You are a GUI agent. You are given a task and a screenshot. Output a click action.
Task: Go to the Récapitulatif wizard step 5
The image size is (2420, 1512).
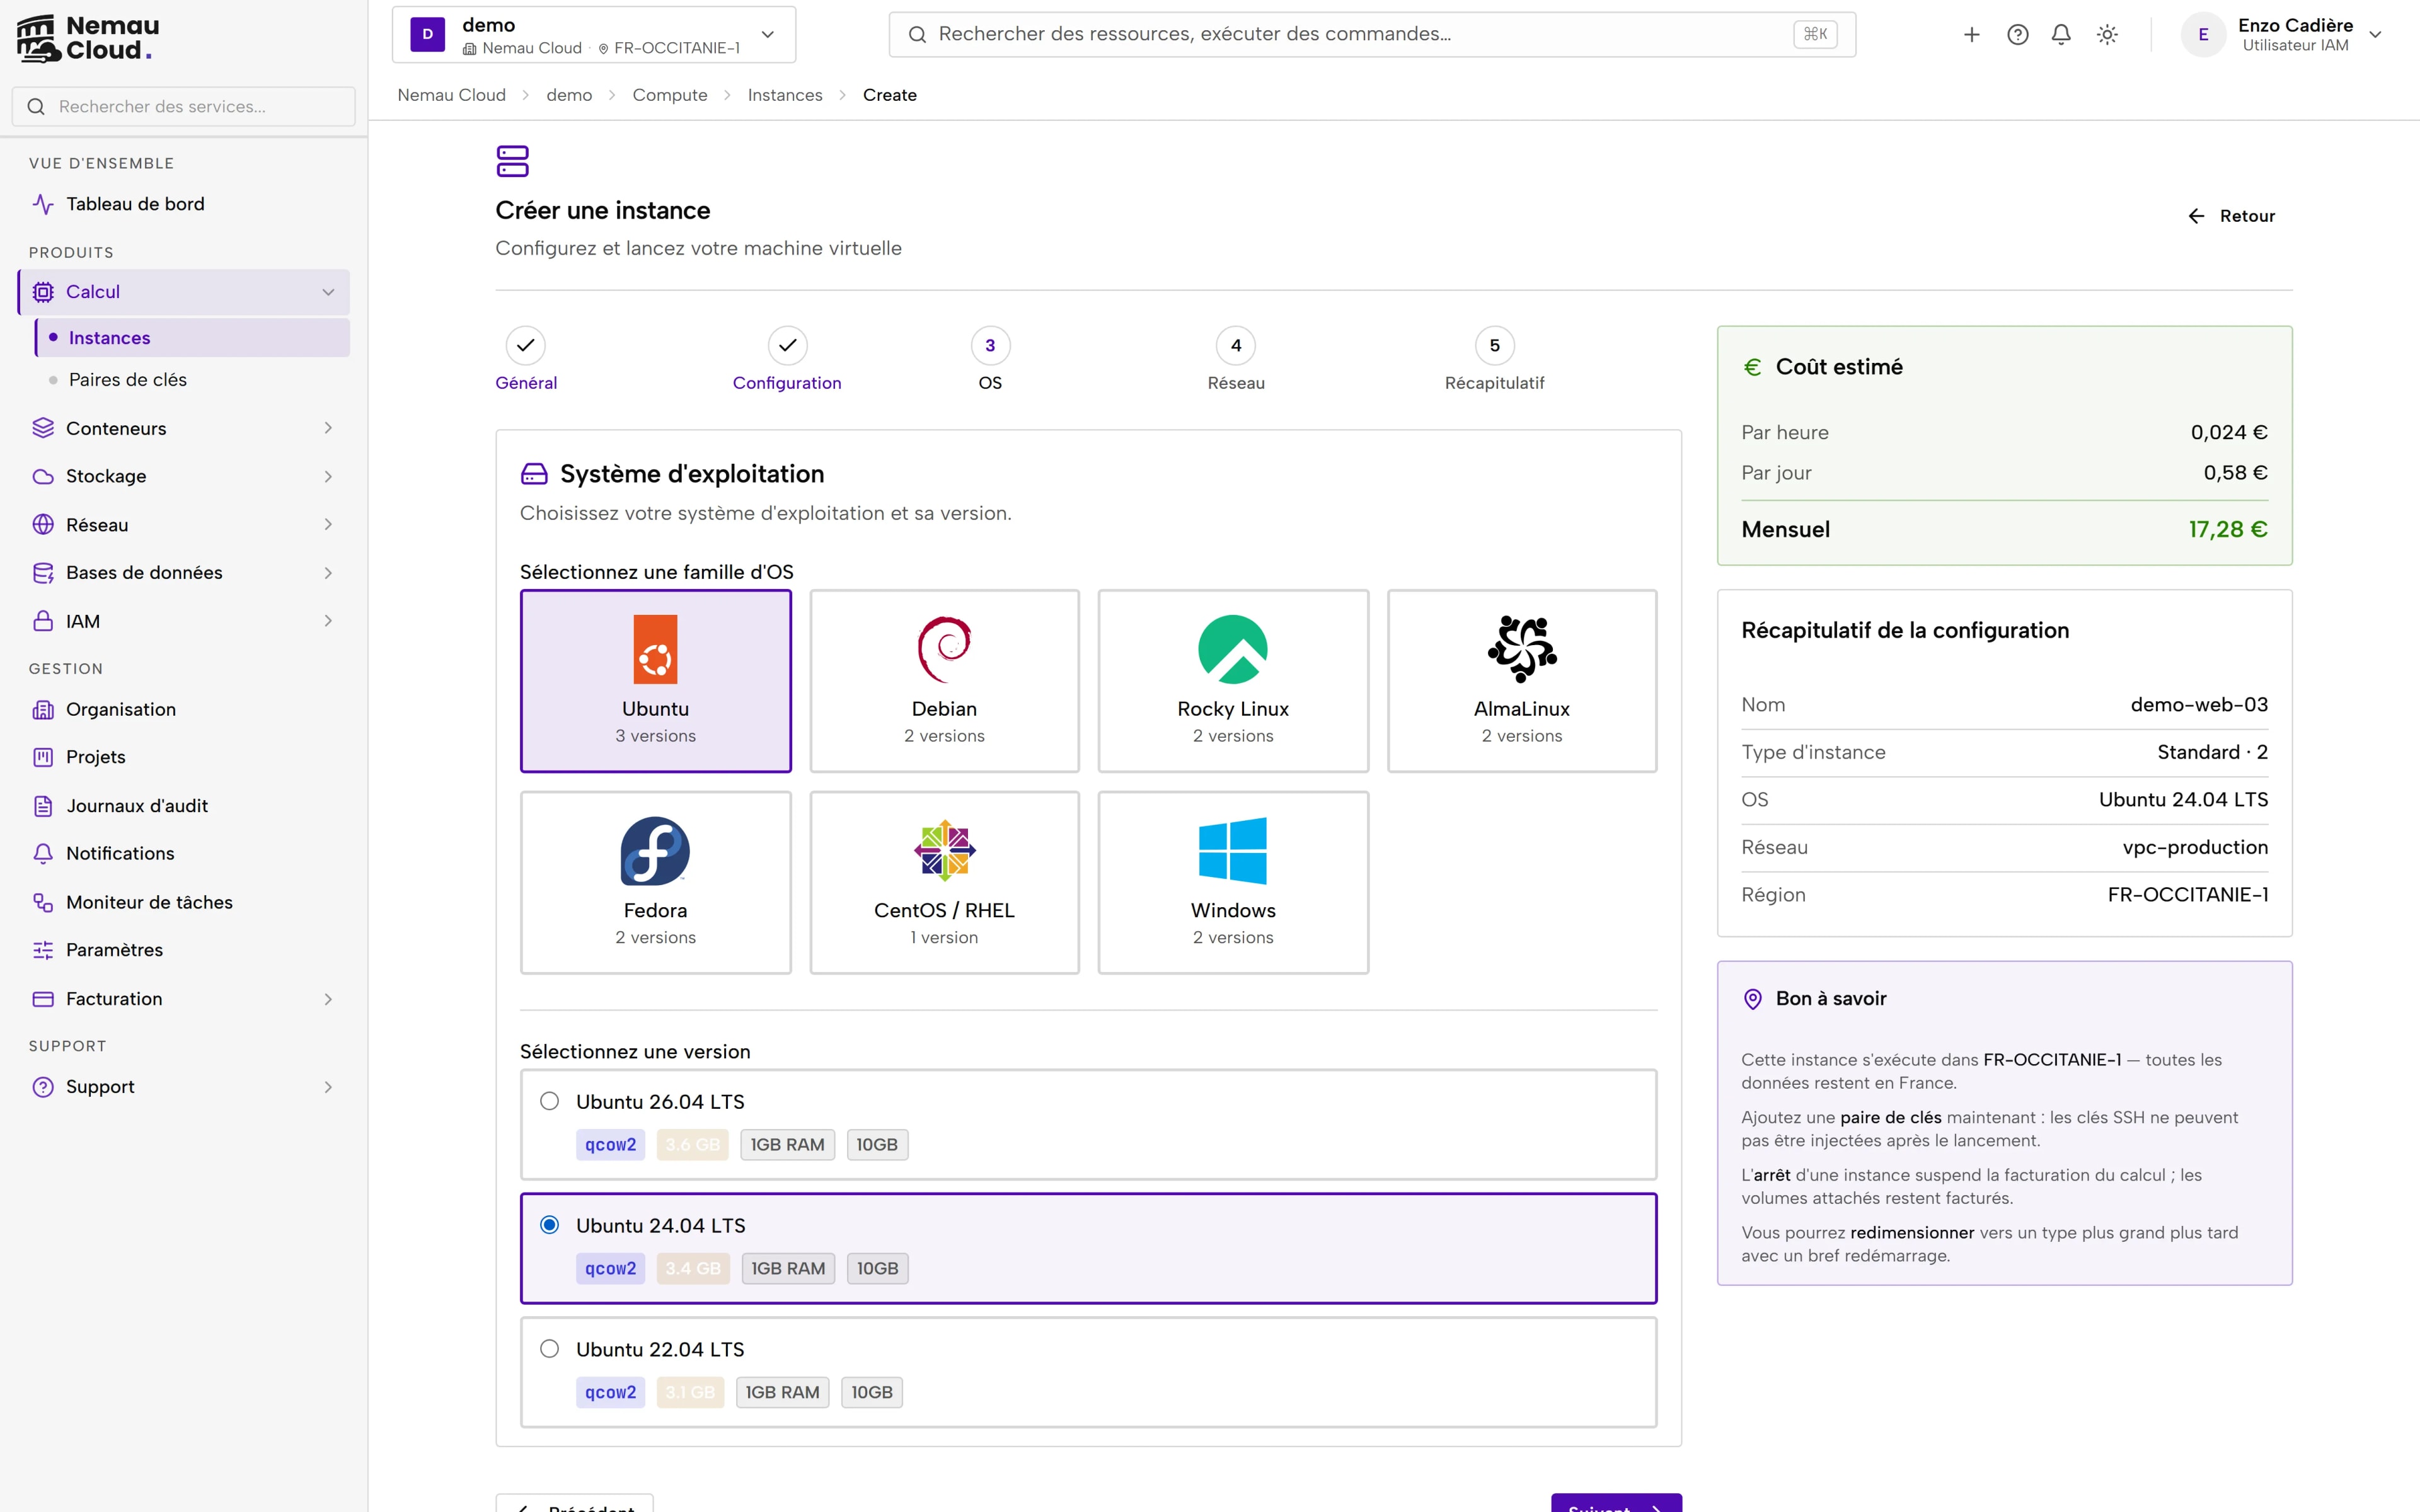(x=1494, y=359)
